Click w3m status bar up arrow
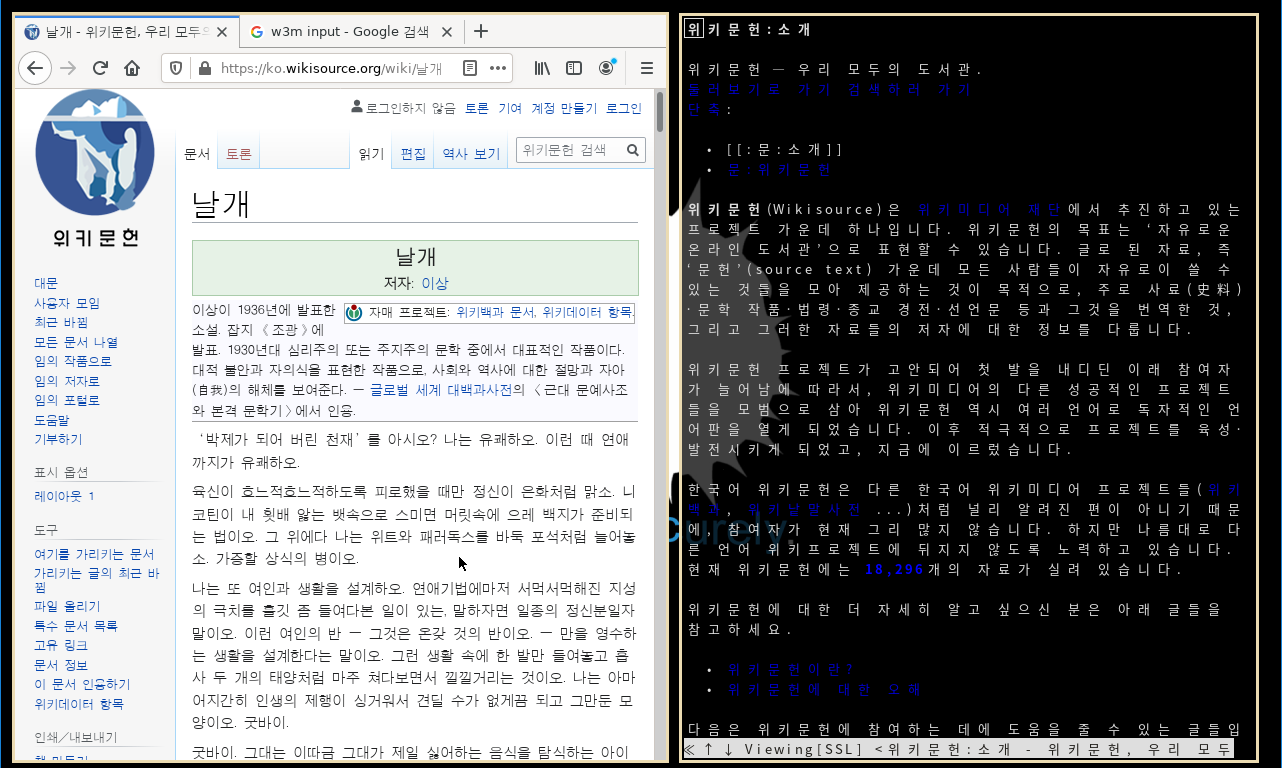1282x768 pixels. click(709, 749)
